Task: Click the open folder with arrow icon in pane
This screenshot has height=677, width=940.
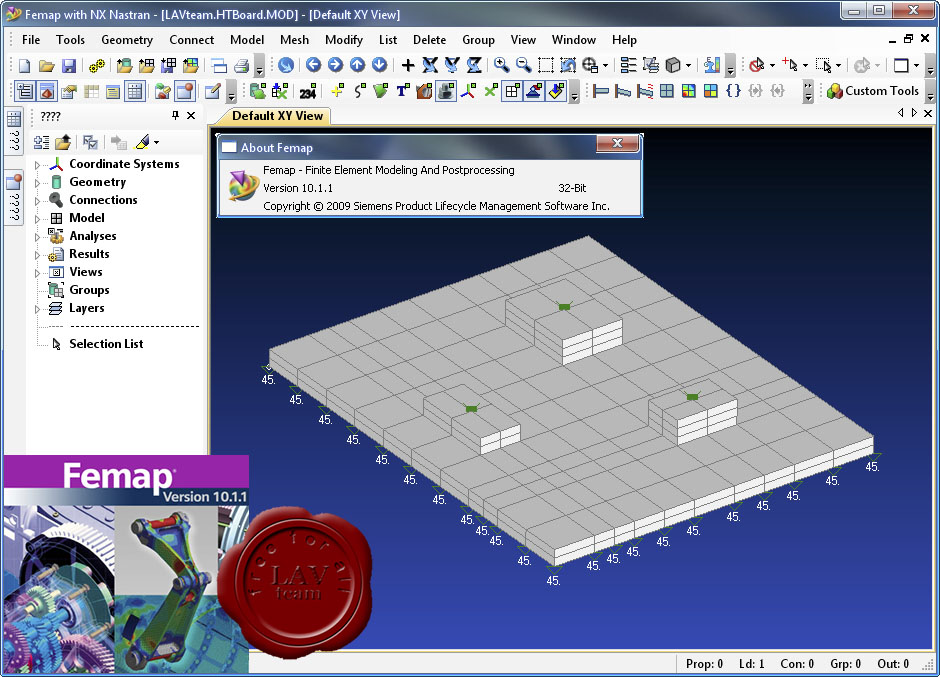Action: 63,142
